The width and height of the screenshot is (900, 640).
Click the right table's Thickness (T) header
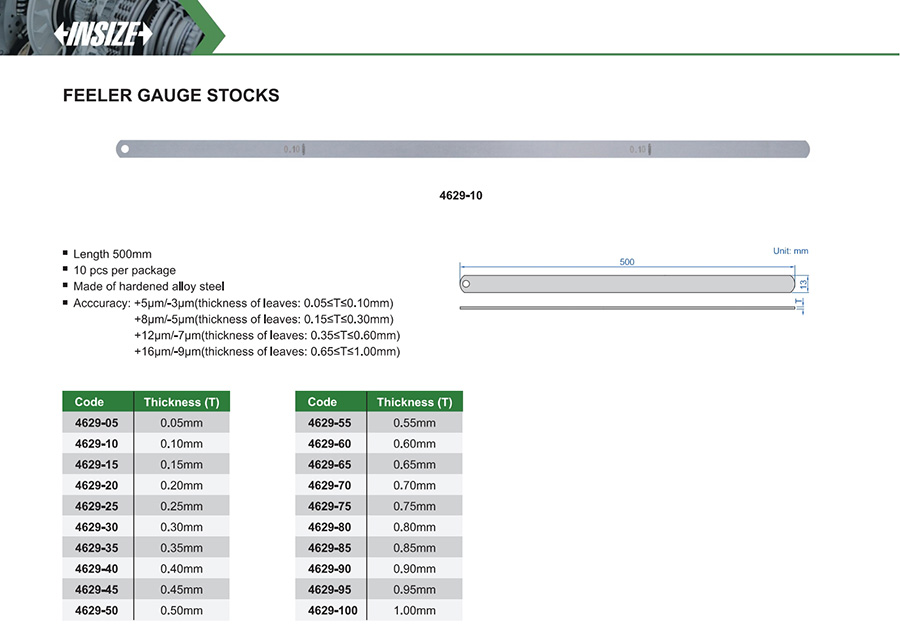pos(414,402)
